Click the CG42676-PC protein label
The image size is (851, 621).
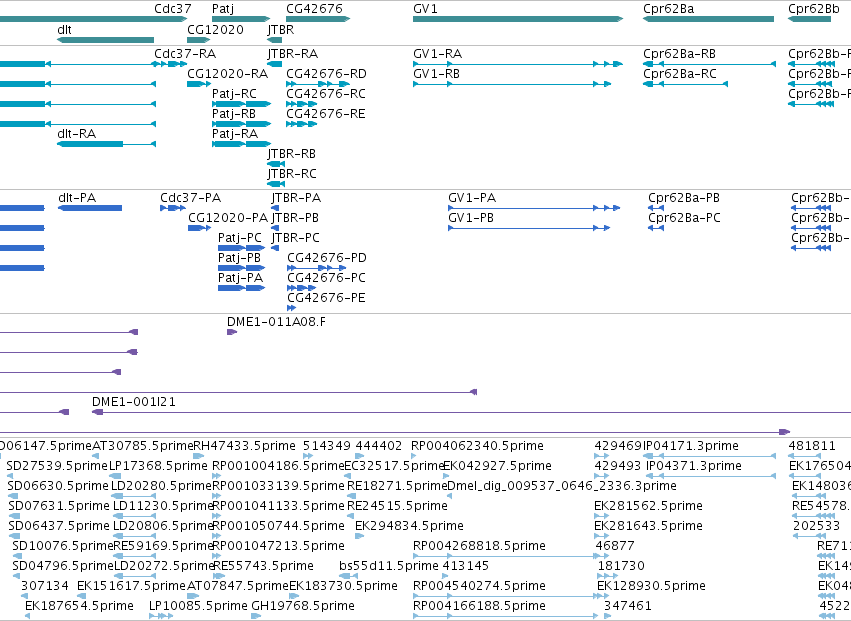click(x=326, y=277)
